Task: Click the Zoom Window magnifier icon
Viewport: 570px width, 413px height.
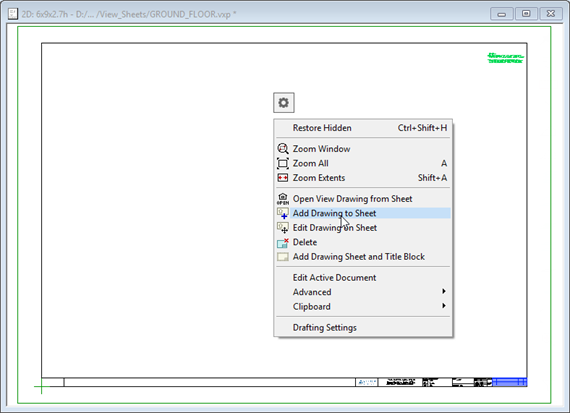Action: [x=283, y=149]
